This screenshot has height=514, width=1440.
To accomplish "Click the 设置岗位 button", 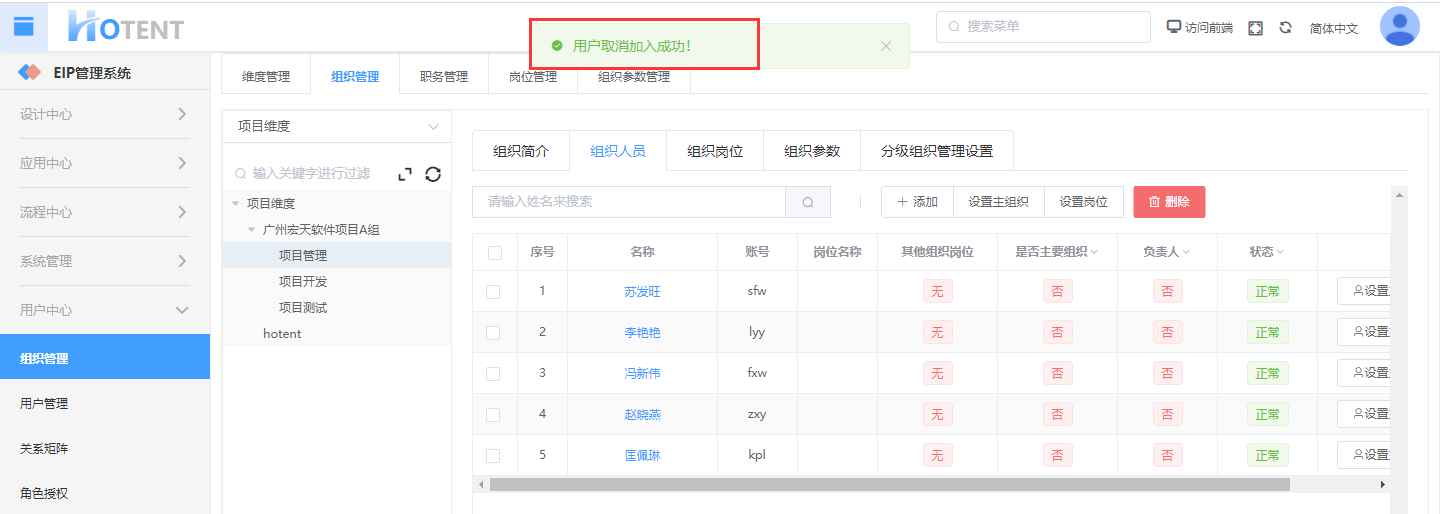I will [1083, 202].
